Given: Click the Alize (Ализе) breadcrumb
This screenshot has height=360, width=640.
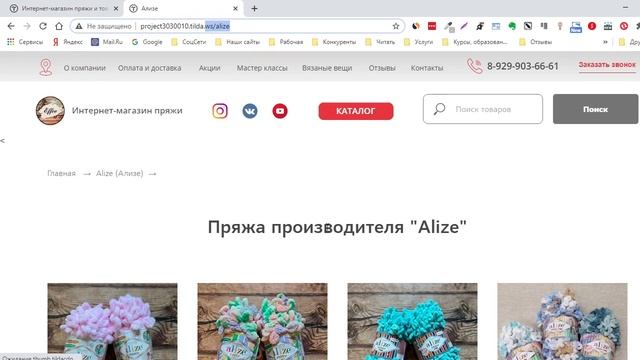Looking at the screenshot, I should coord(120,173).
